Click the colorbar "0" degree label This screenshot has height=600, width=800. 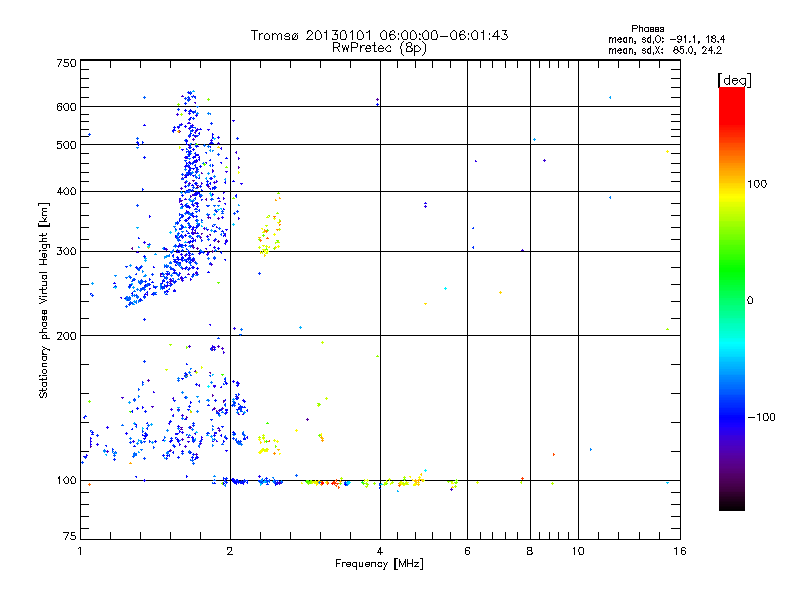(x=750, y=301)
